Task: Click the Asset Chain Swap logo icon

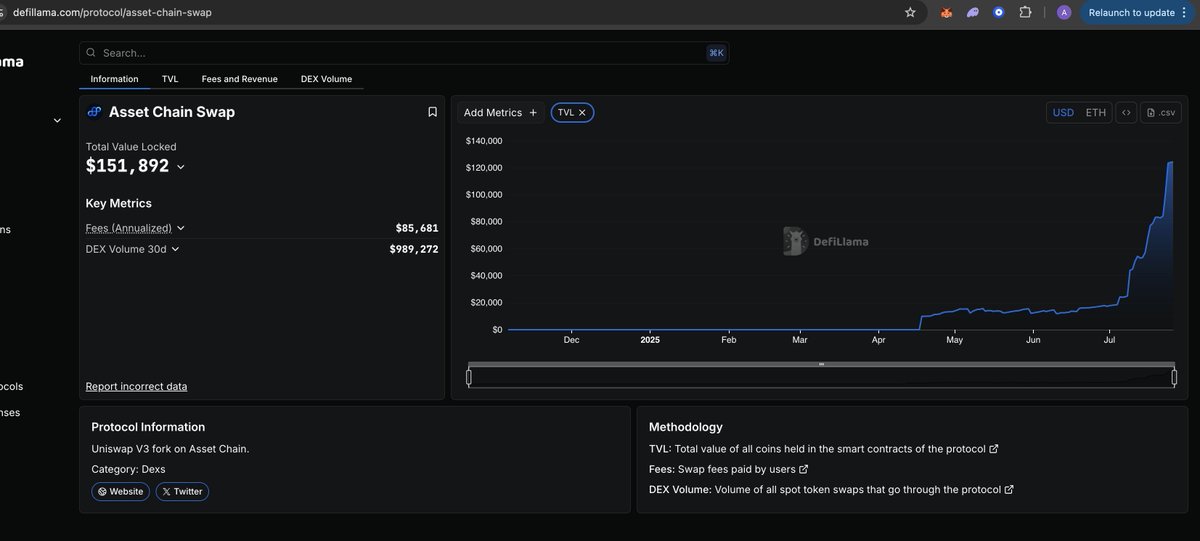Action: click(x=95, y=112)
